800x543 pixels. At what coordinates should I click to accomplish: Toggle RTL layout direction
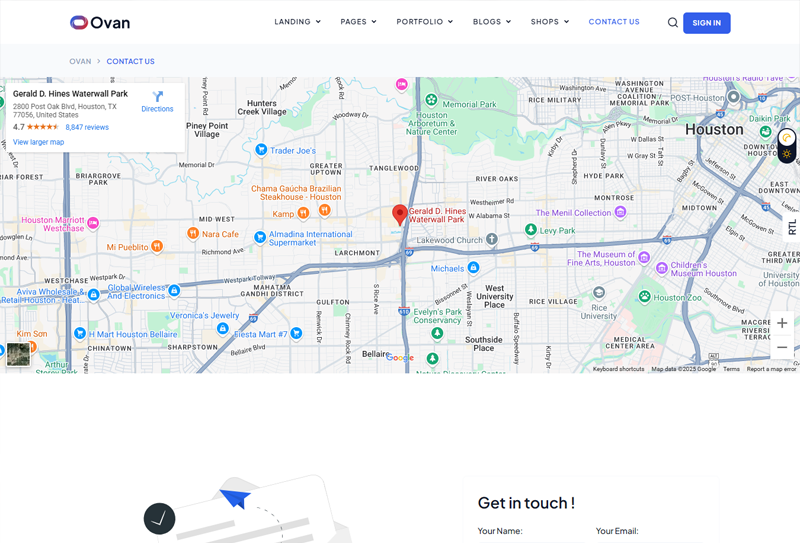pyautogui.click(x=792, y=227)
